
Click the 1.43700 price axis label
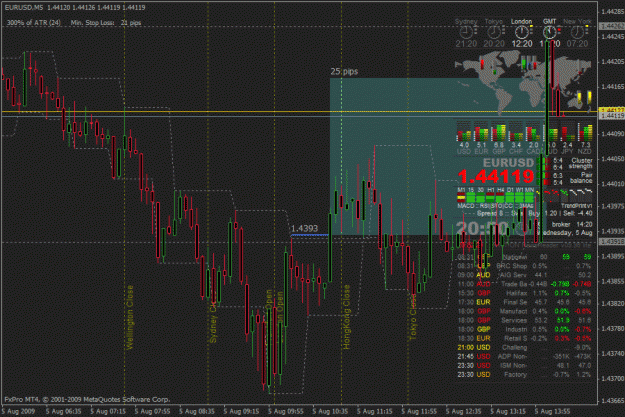612,378
